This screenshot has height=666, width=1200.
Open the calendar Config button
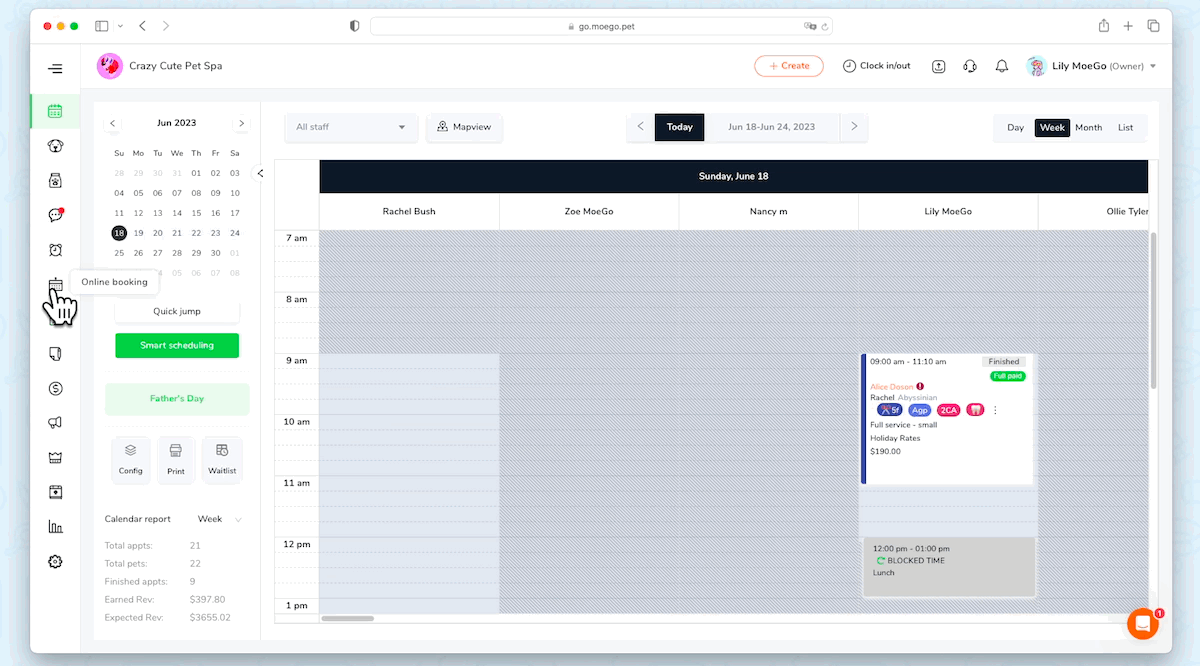pos(131,460)
